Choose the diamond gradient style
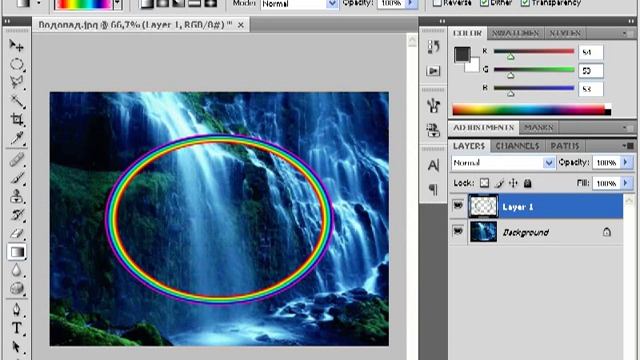The width and height of the screenshot is (640, 360). point(210,3)
